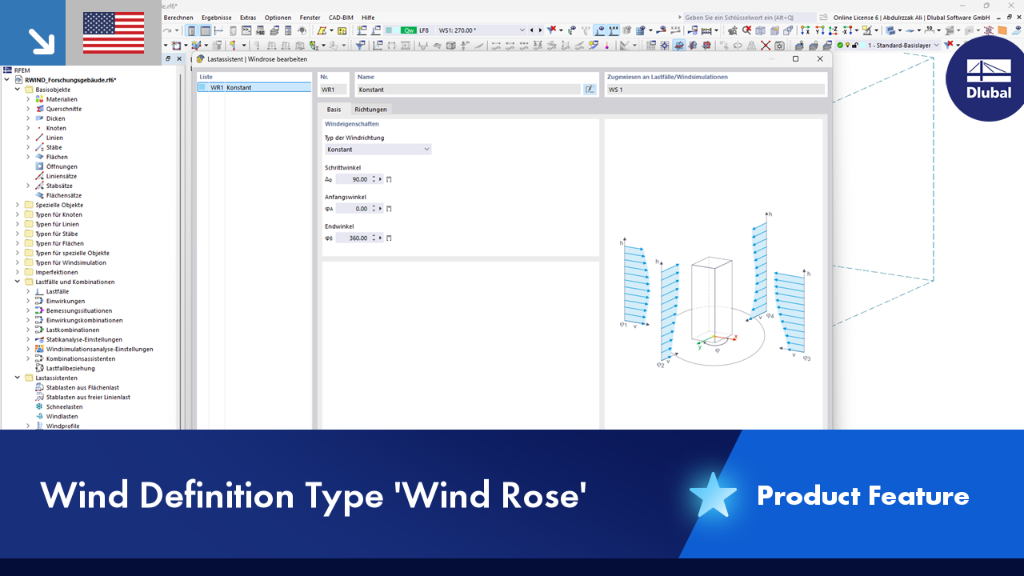Expand the Materialien tree node
This screenshot has height=576, width=1024.
pos(28,99)
